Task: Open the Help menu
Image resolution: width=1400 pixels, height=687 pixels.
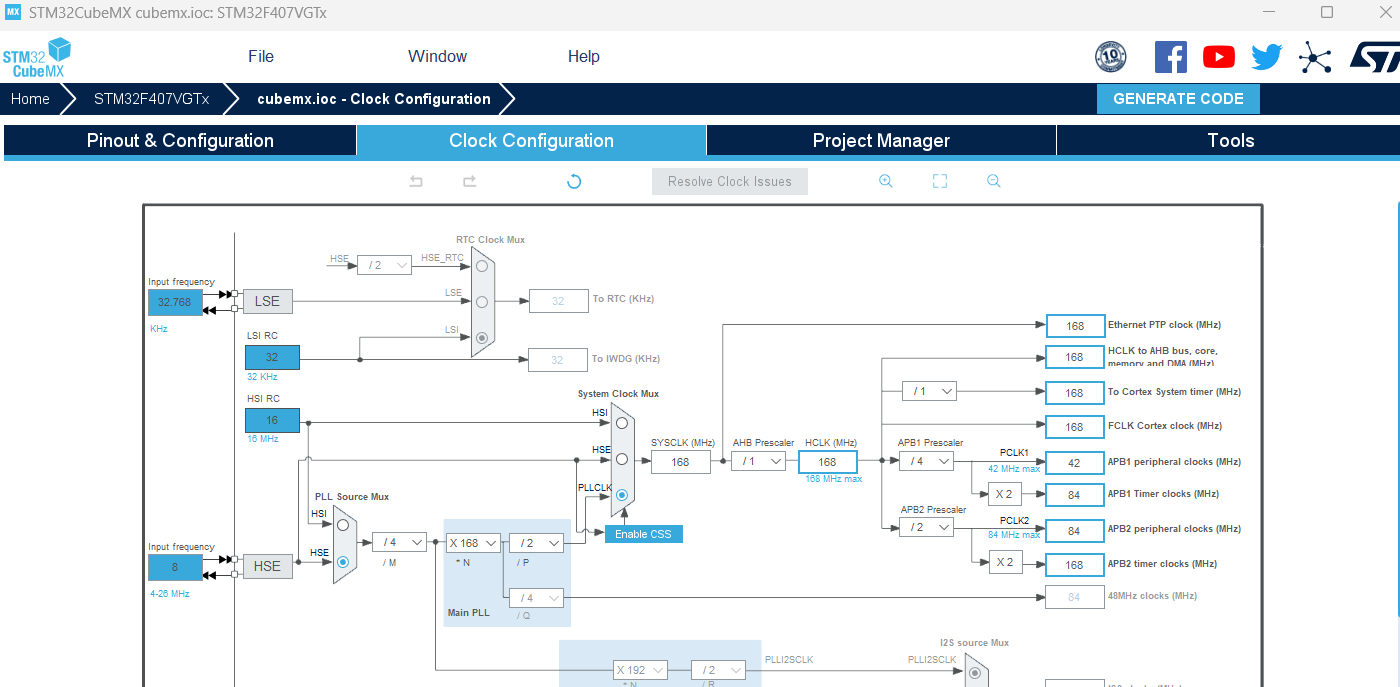Action: [583, 56]
